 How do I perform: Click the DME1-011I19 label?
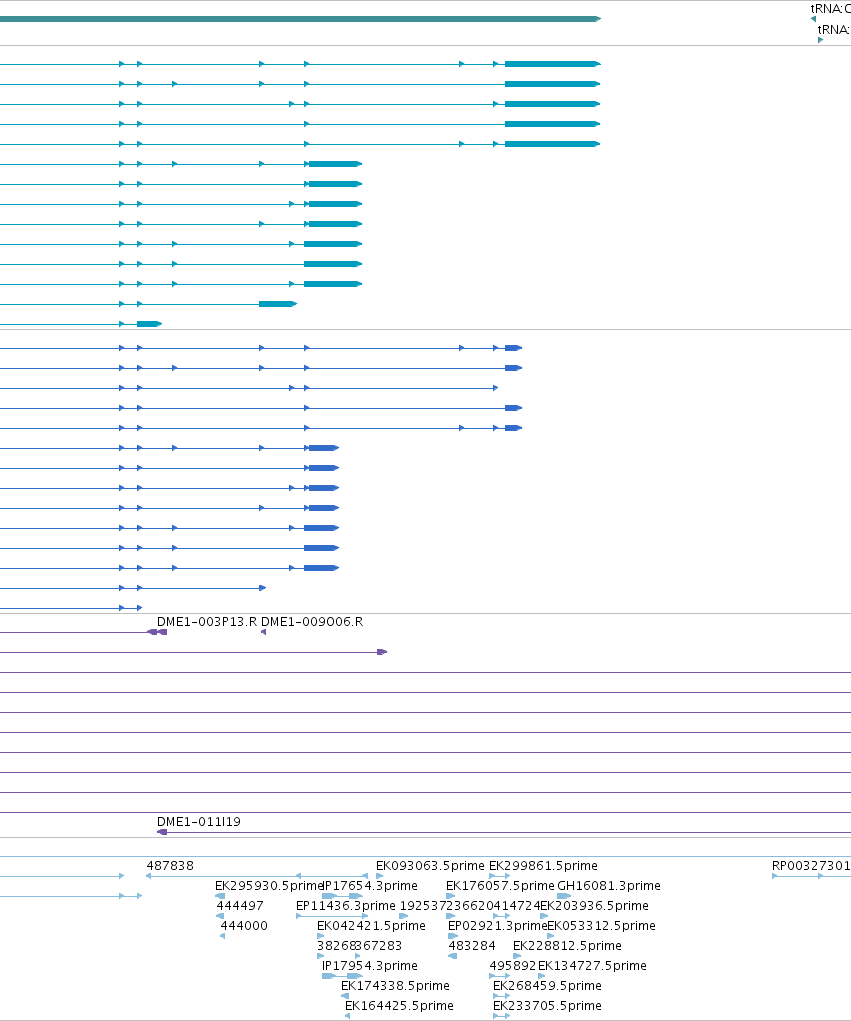coord(199,822)
